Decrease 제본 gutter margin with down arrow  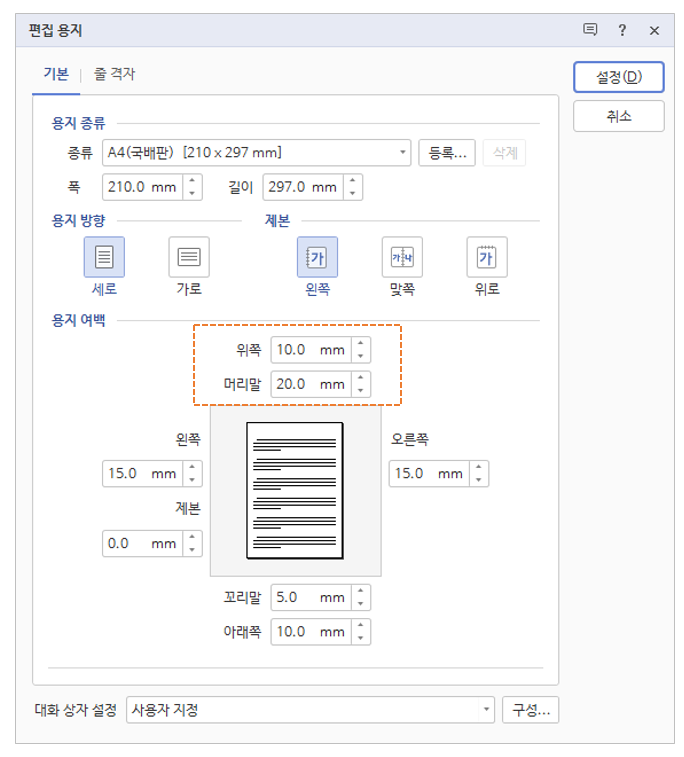(x=192, y=550)
